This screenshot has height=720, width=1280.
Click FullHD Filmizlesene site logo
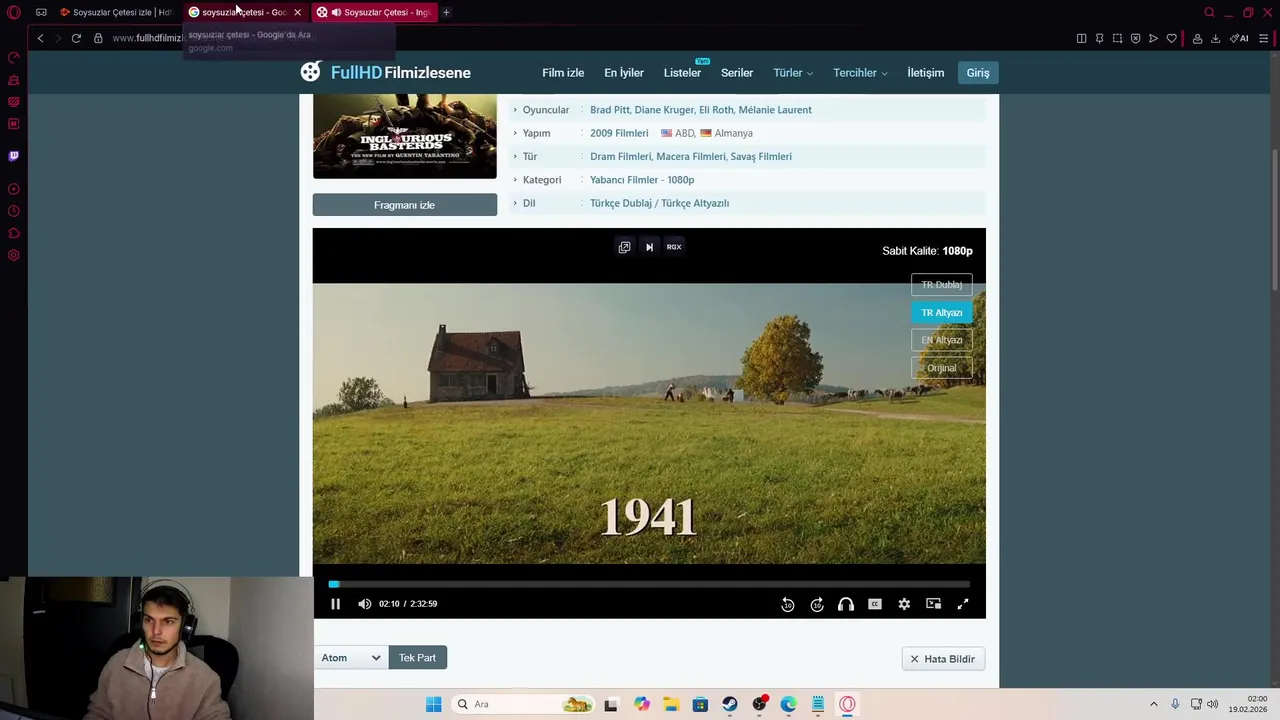pos(386,72)
